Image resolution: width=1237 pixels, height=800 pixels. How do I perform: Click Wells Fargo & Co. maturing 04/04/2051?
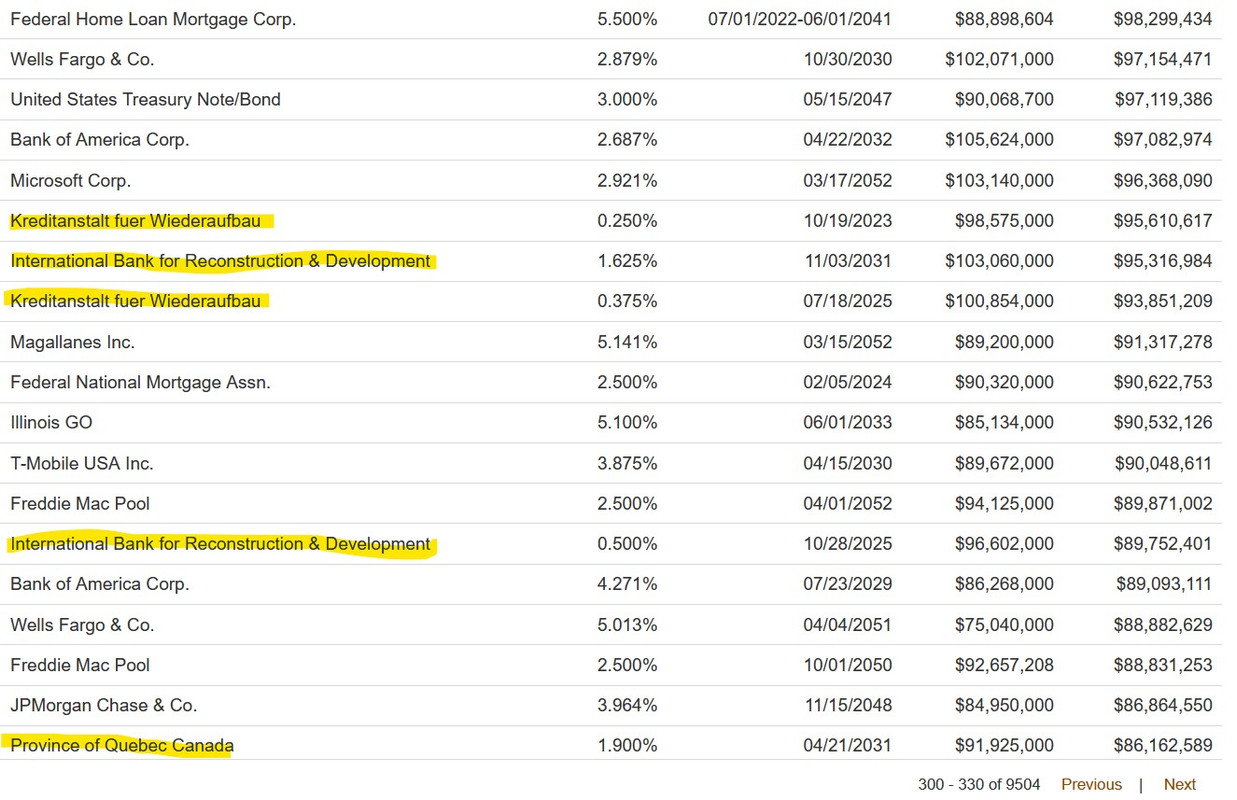tap(82, 625)
